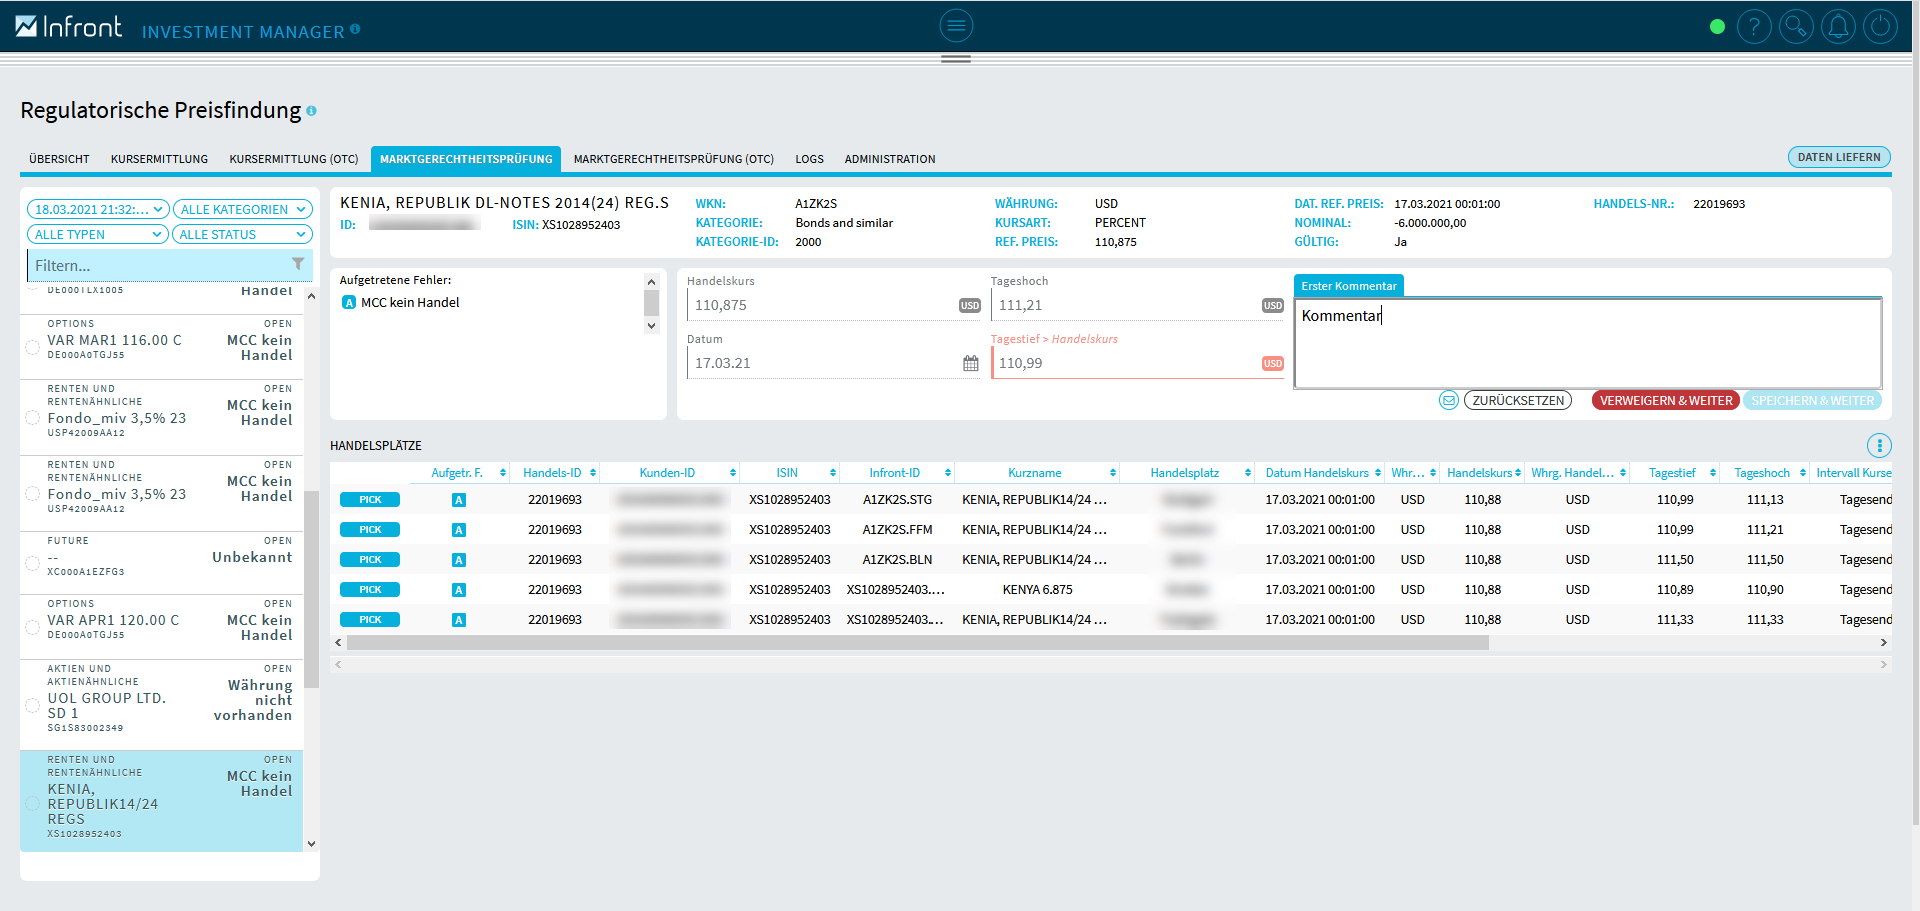Click the A flag in A1ZK2S.STG row

459,500
